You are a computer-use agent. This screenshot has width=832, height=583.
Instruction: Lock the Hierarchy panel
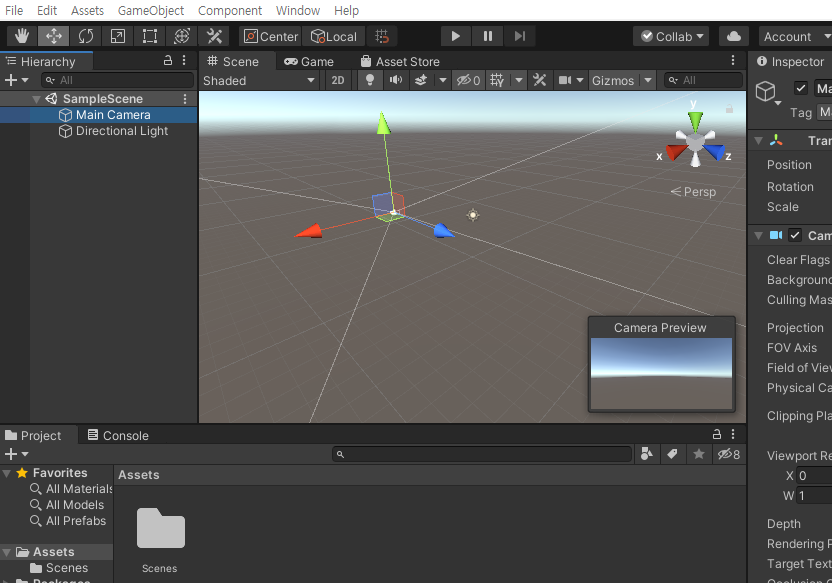(168, 60)
